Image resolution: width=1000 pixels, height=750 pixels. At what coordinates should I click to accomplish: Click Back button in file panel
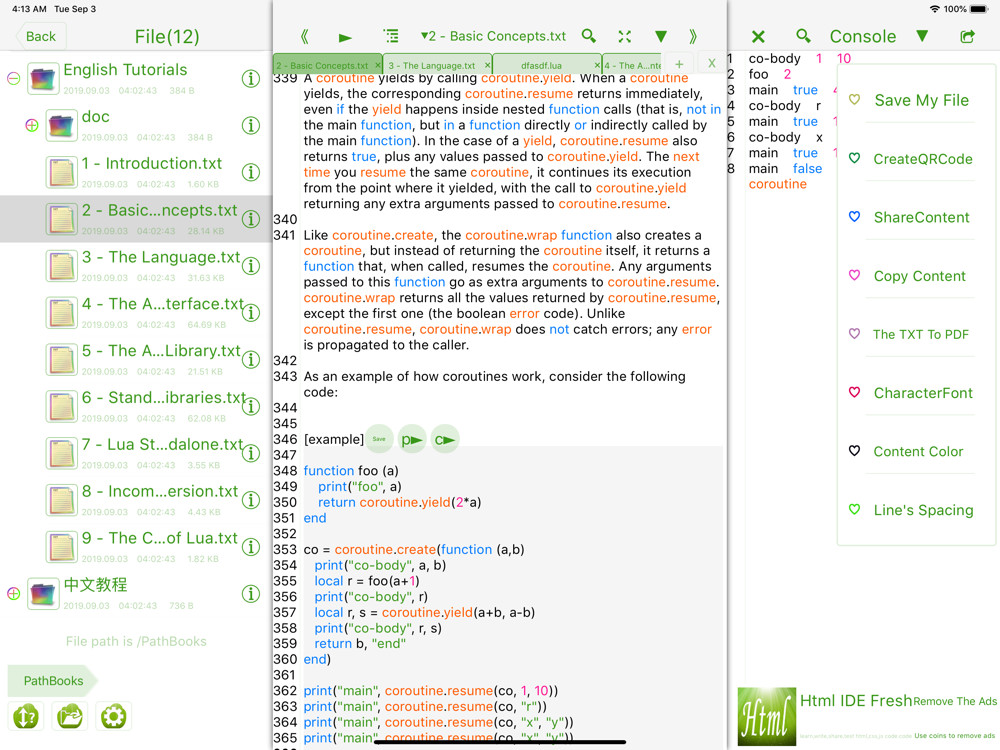[x=40, y=36]
